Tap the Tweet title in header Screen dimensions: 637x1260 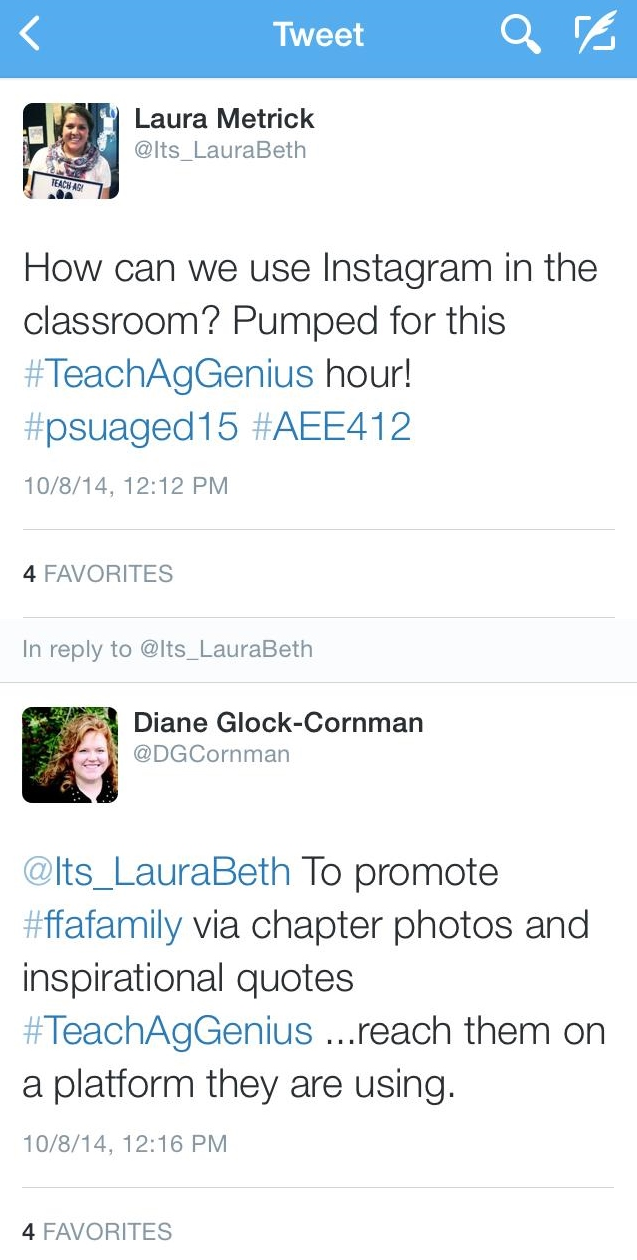319,35
